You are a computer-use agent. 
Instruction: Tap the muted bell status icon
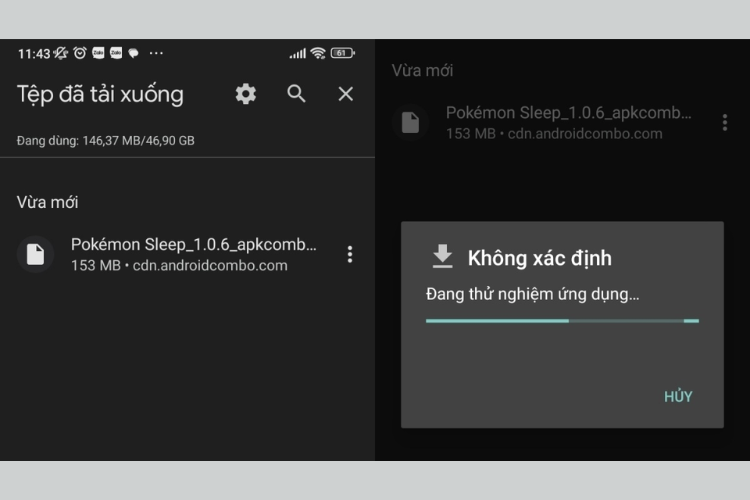click(61, 53)
